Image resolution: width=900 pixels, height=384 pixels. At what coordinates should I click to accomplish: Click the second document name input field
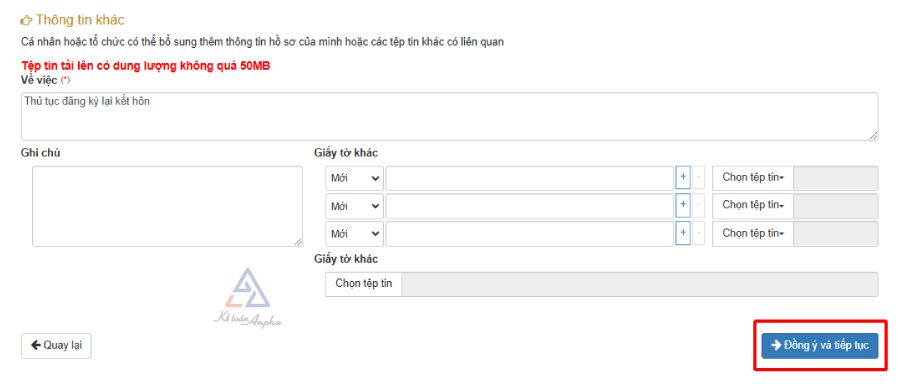coord(529,205)
